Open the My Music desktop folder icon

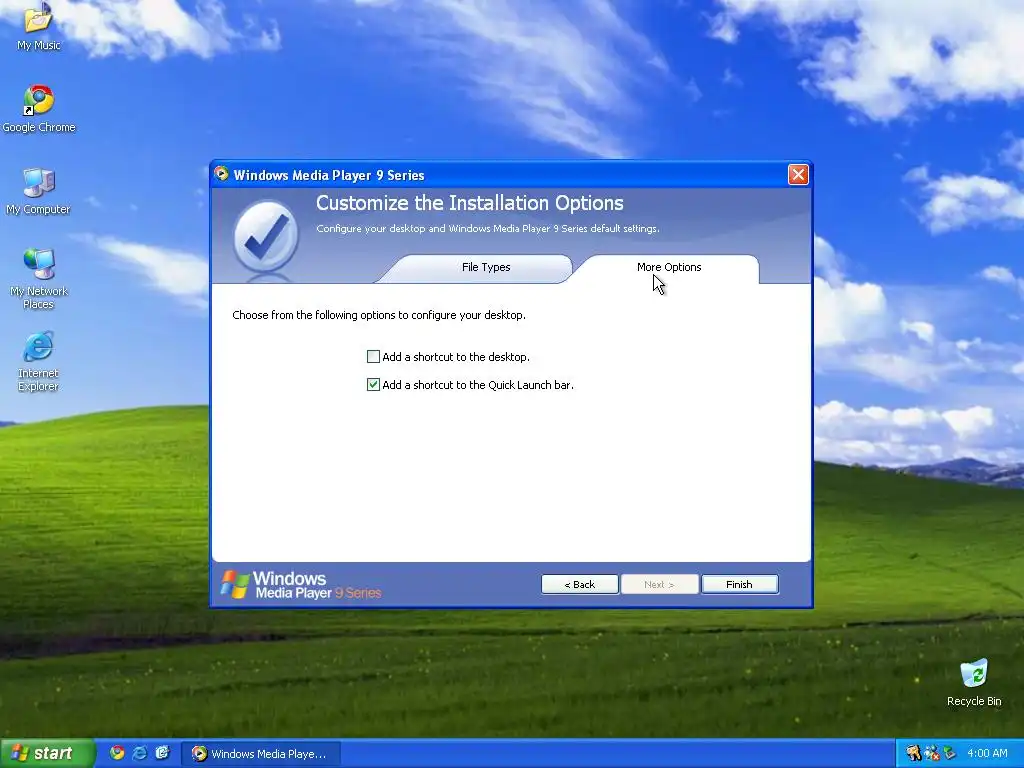(x=38, y=26)
